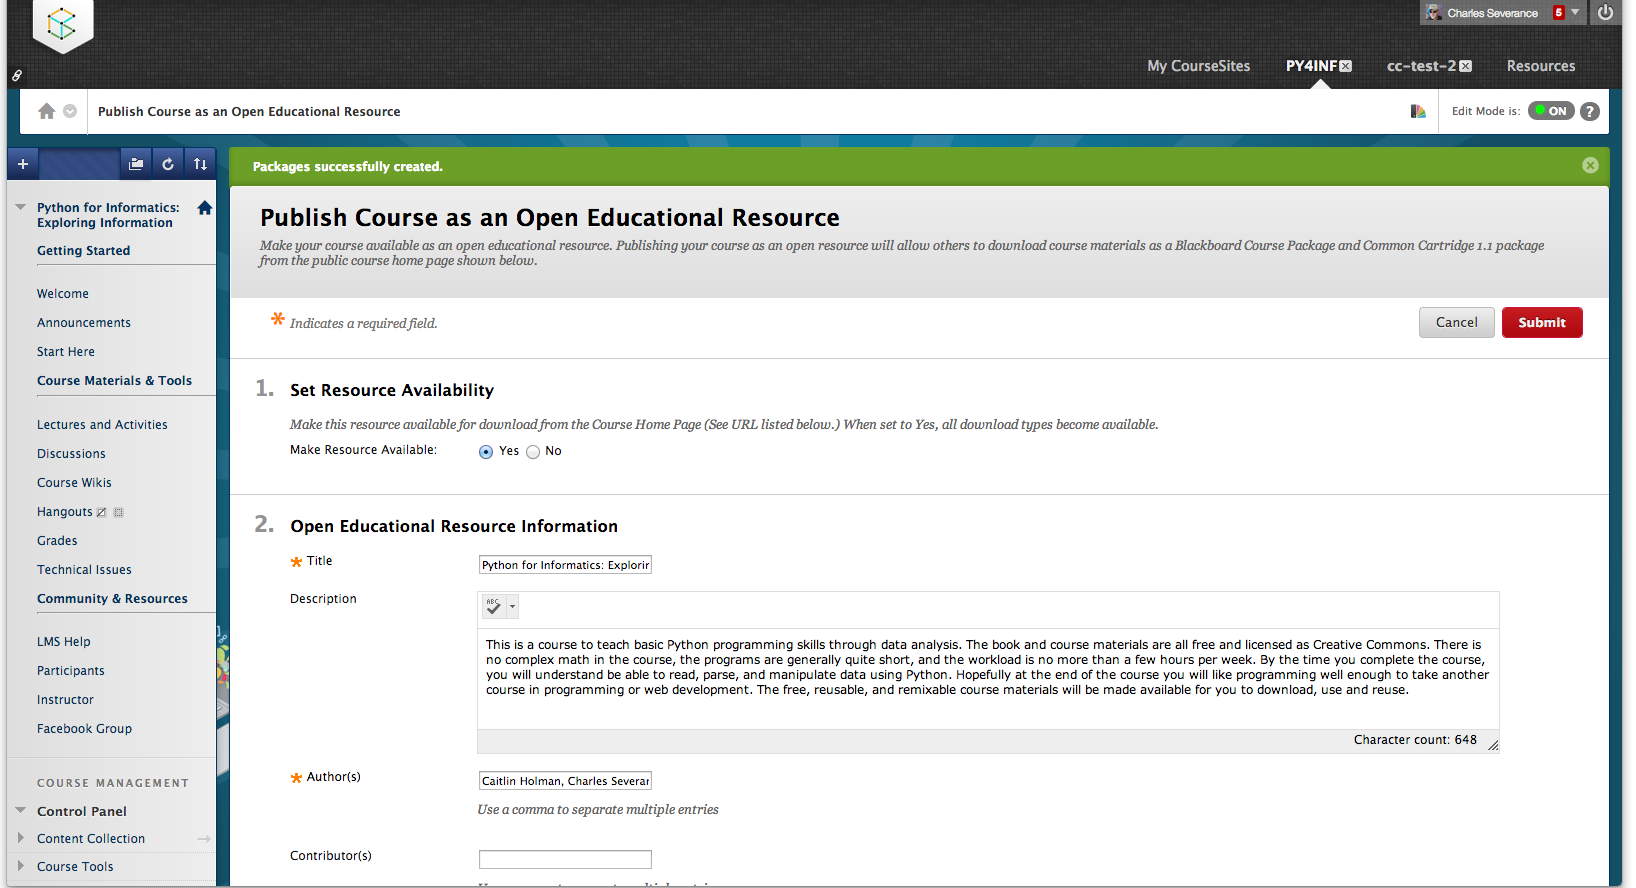Expand the user menu dropdown arrow
This screenshot has width=1636, height=888.
click(x=1575, y=13)
